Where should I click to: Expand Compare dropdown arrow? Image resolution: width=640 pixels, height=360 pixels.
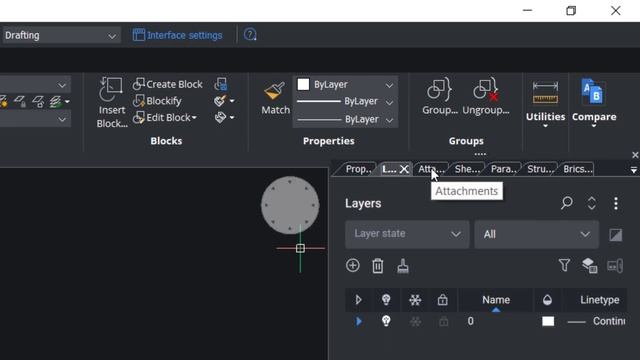(x=594, y=126)
